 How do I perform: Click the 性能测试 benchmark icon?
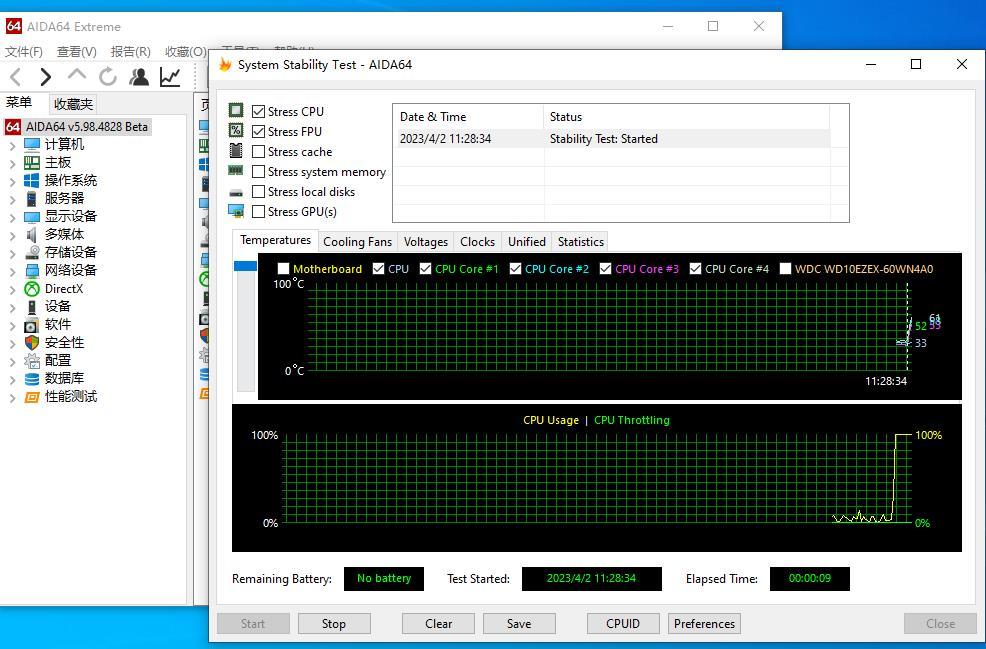click(32, 397)
